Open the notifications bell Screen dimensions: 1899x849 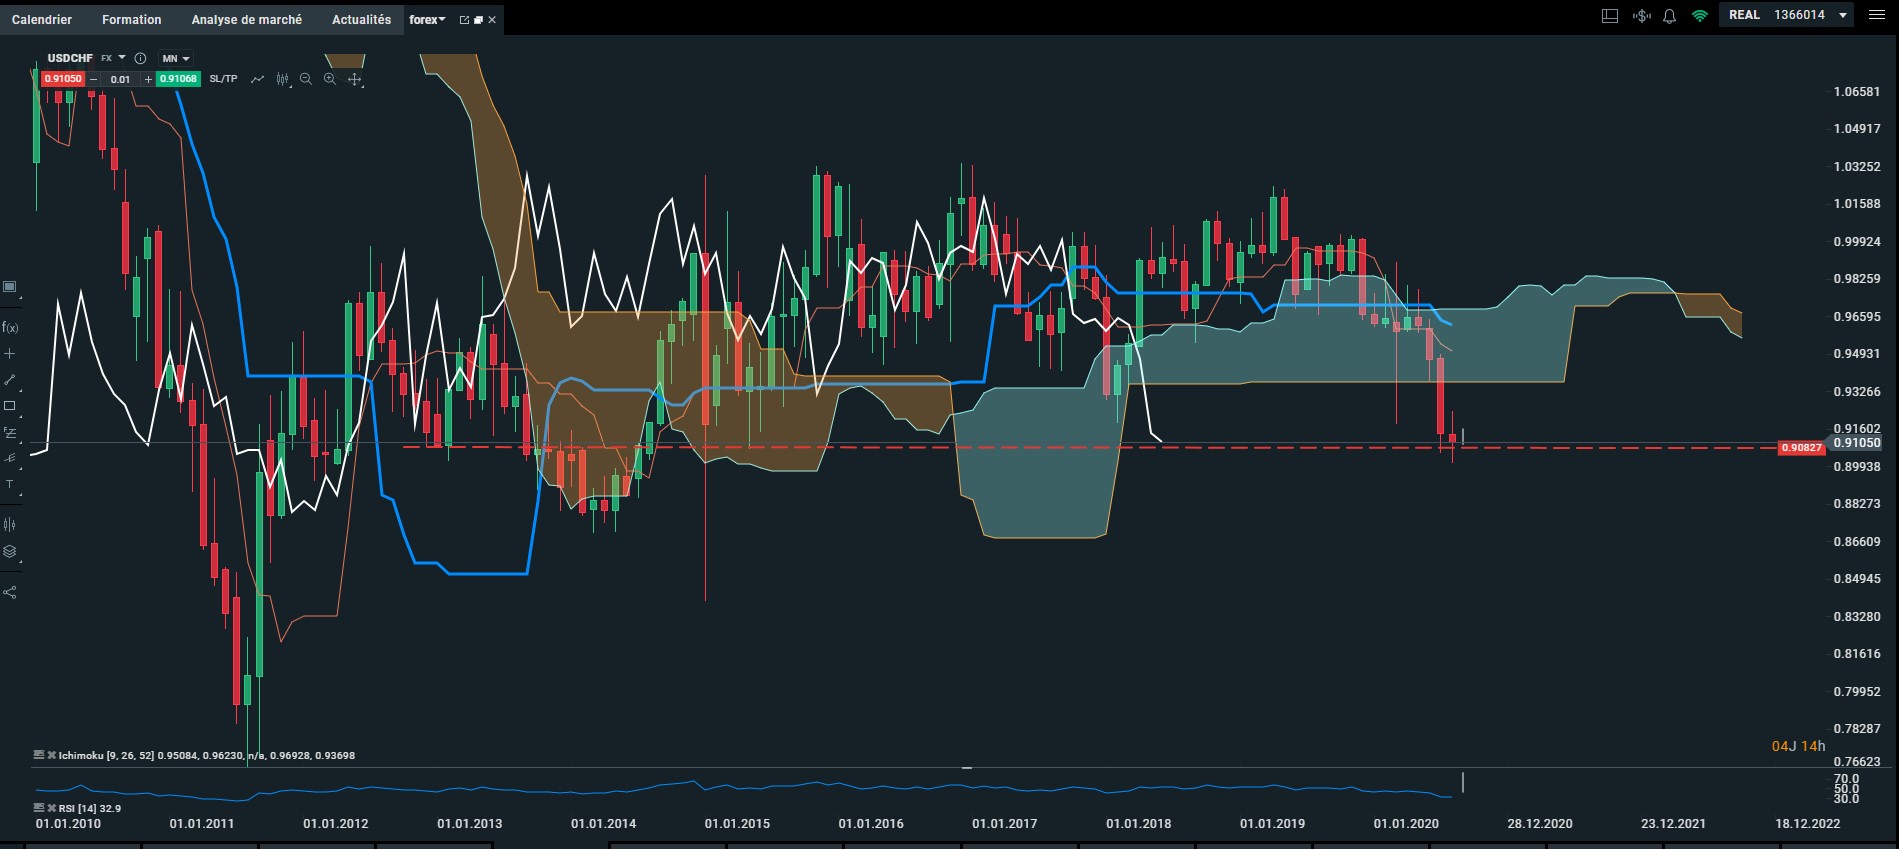(x=1669, y=16)
